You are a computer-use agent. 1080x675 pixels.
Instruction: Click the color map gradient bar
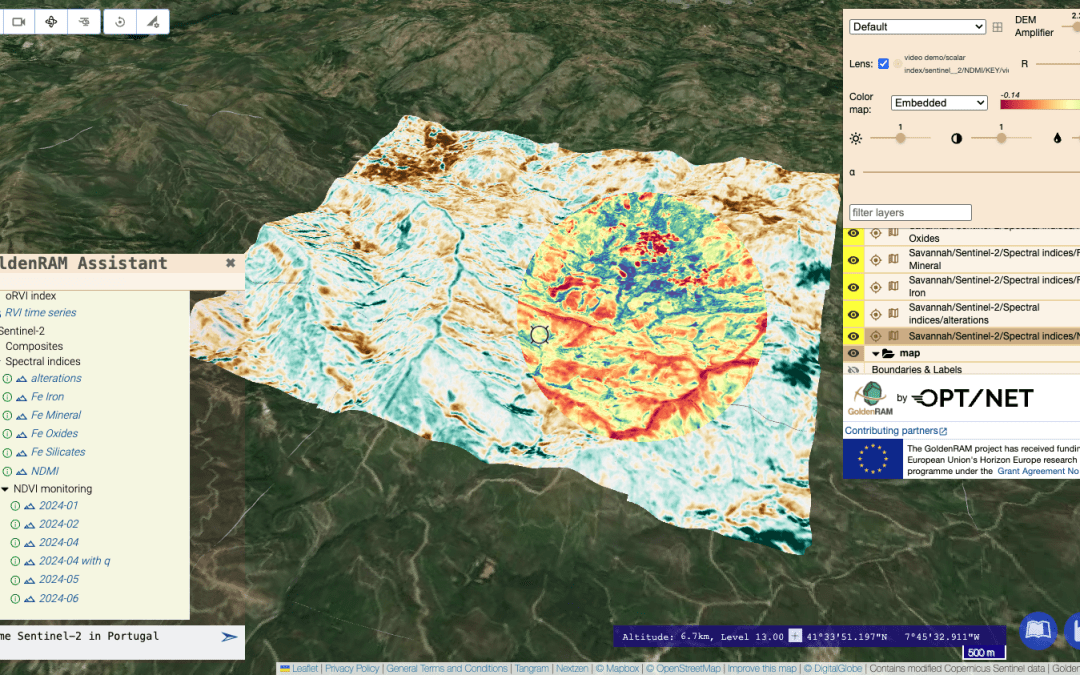1040,105
